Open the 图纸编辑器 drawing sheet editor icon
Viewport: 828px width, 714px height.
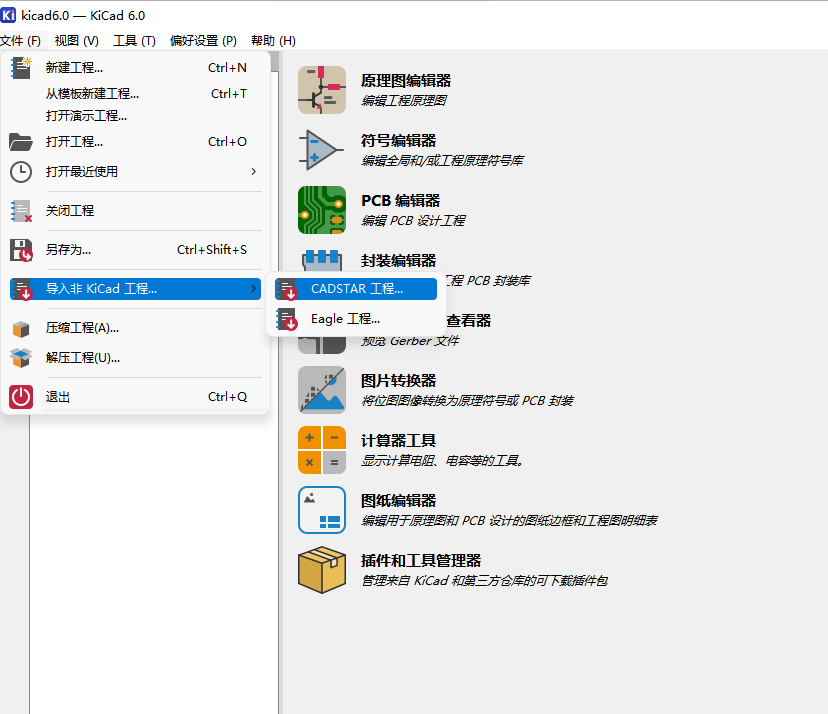pyautogui.click(x=322, y=510)
